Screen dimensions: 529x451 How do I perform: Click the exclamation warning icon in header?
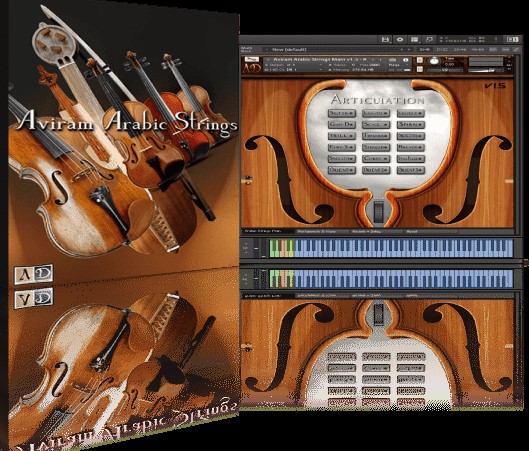click(x=496, y=39)
